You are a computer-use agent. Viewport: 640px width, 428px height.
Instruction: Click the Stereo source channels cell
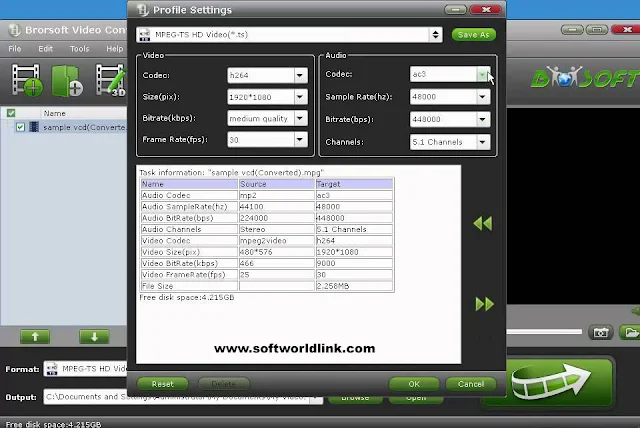tap(276, 229)
